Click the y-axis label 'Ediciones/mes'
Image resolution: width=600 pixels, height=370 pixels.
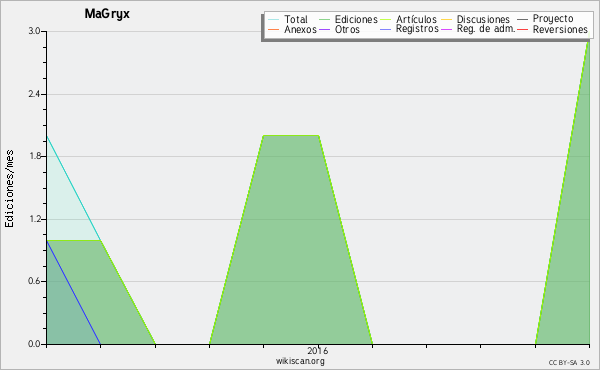9,189
